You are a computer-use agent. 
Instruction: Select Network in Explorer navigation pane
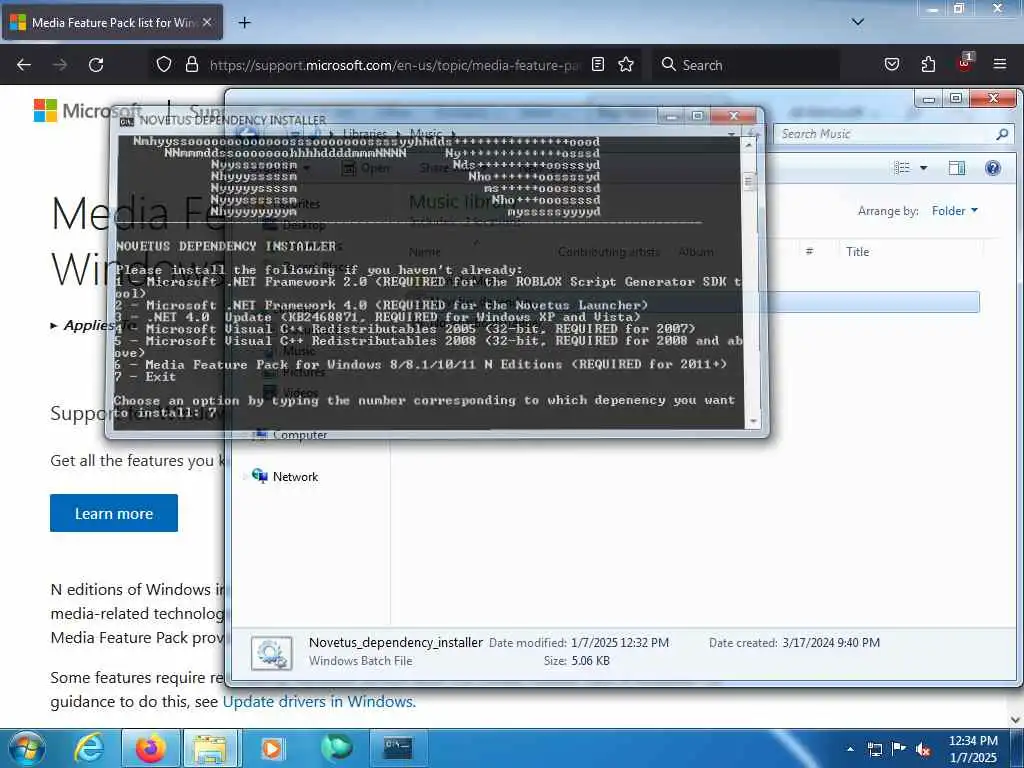295,477
